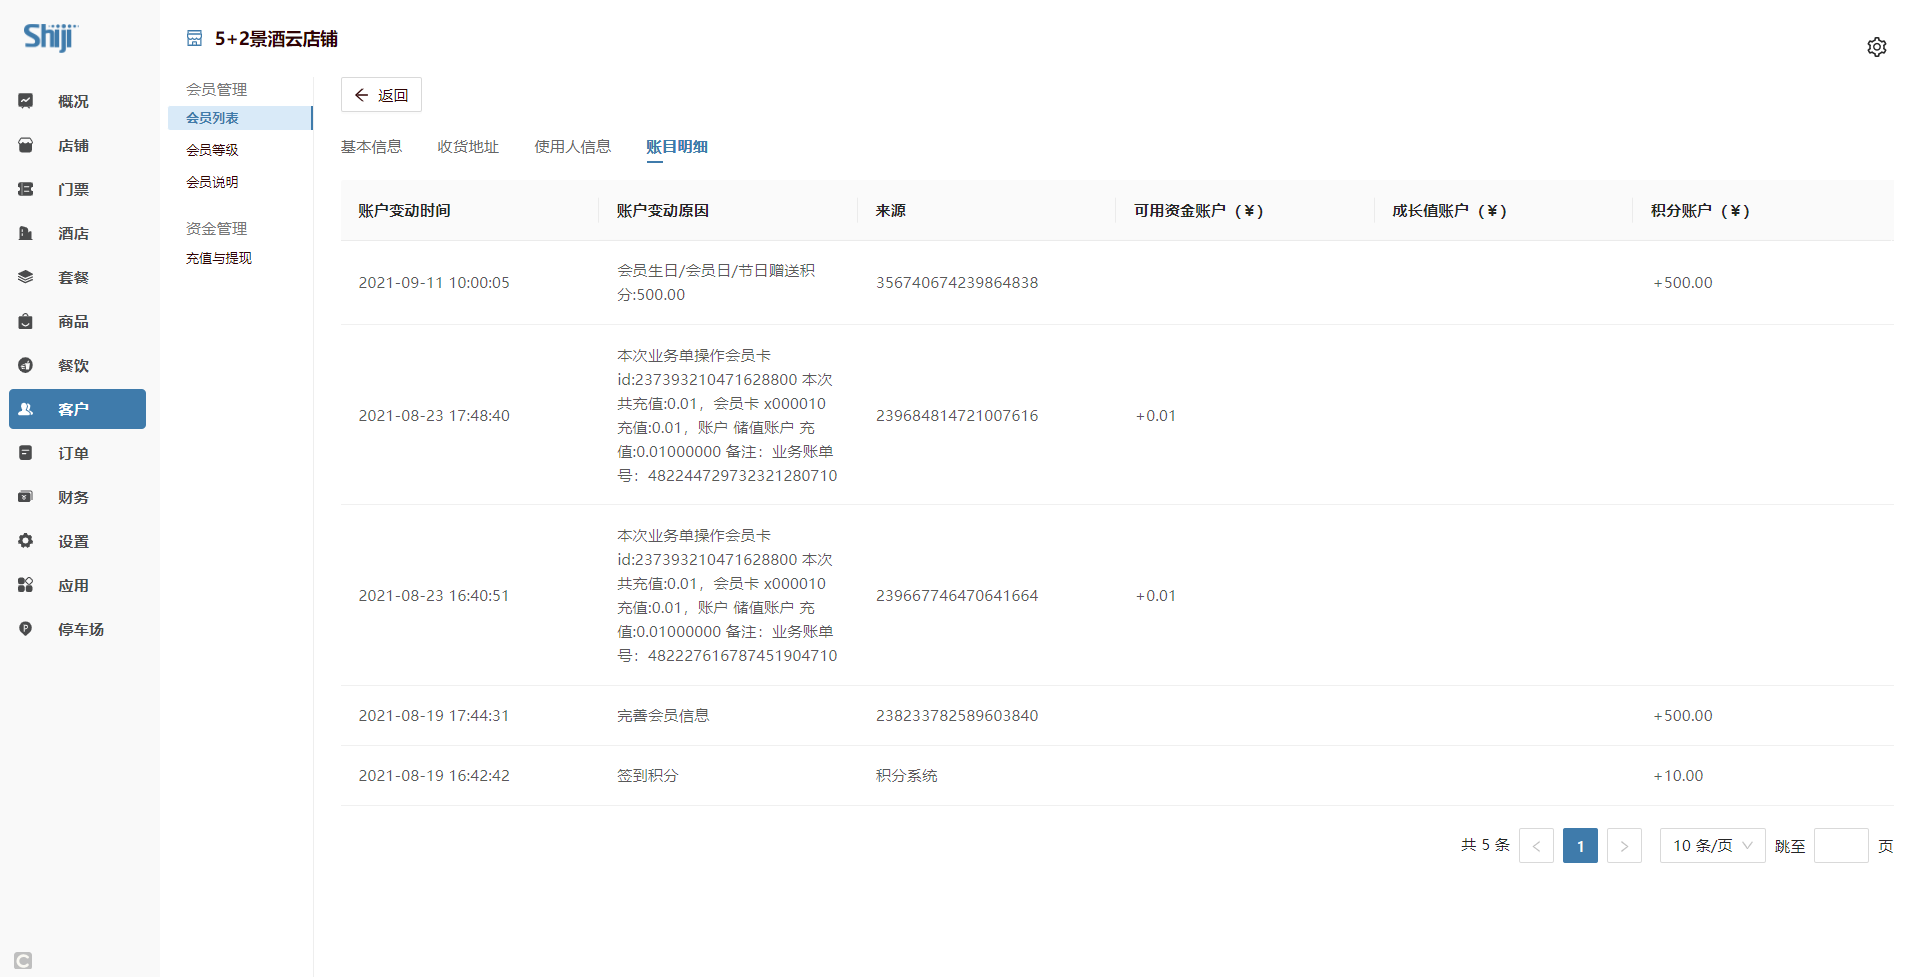Click the store icon beside 5+2景酒云店铺
1920x977 pixels.
click(194, 39)
